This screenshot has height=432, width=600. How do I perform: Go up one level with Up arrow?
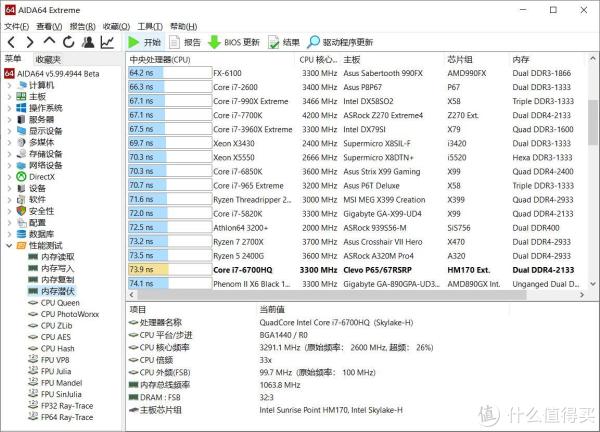coord(49,41)
